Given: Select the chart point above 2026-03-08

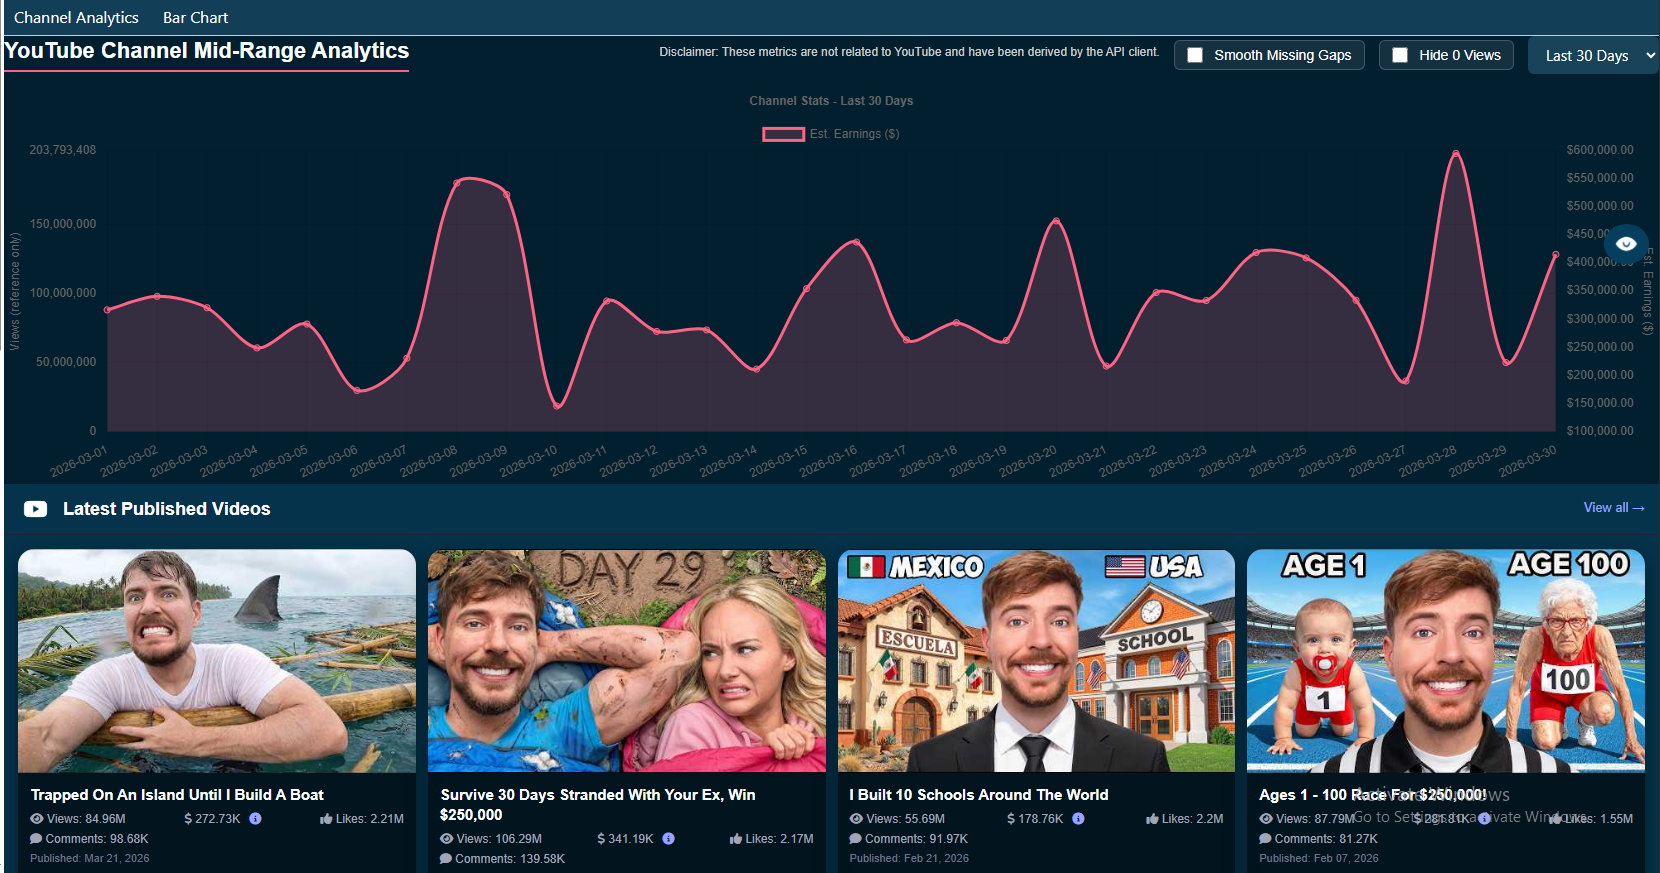Looking at the screenshot, I should point(457,182).
